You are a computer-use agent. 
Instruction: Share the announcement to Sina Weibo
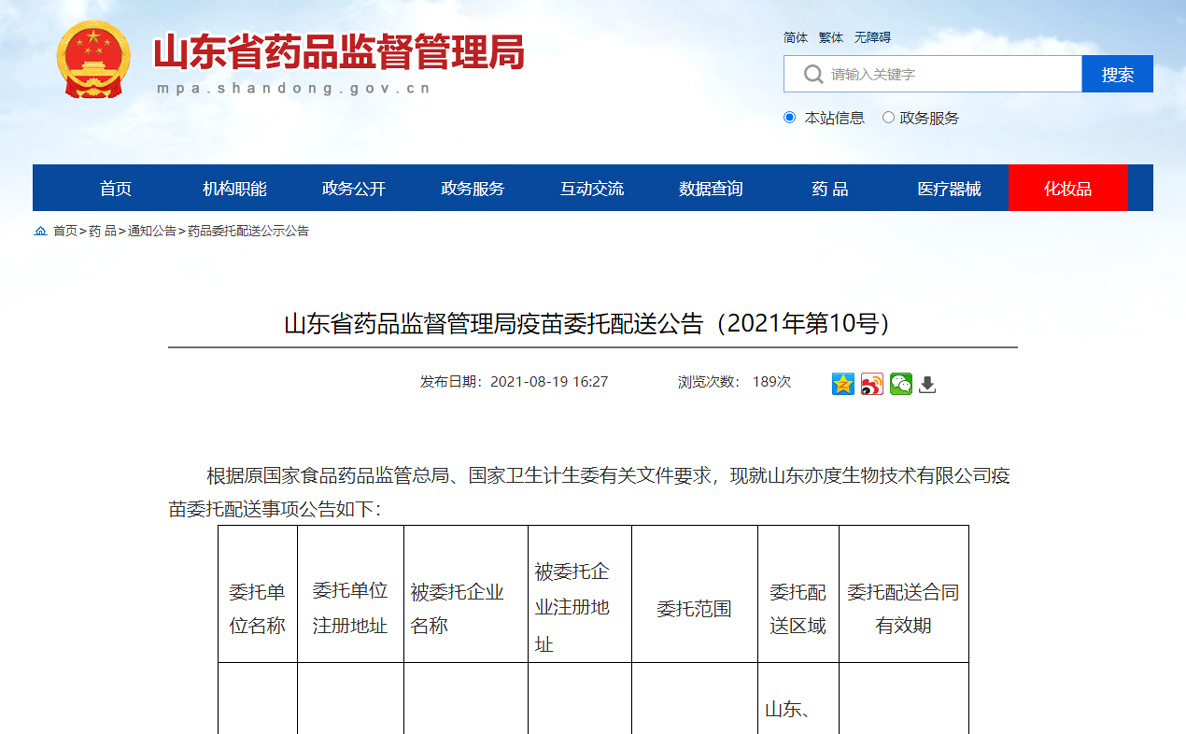872,384
